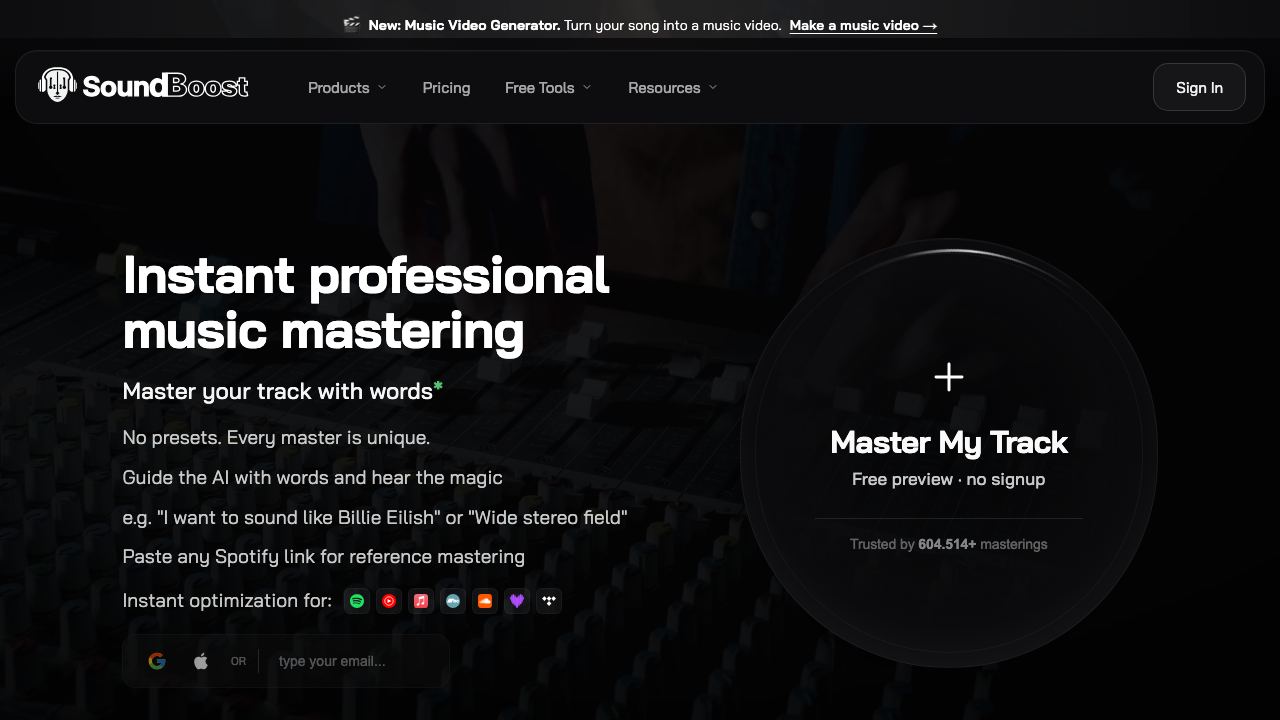Select the Spotify platform icon
Screen dimensions: 1280x720
[x=357, y=601]
